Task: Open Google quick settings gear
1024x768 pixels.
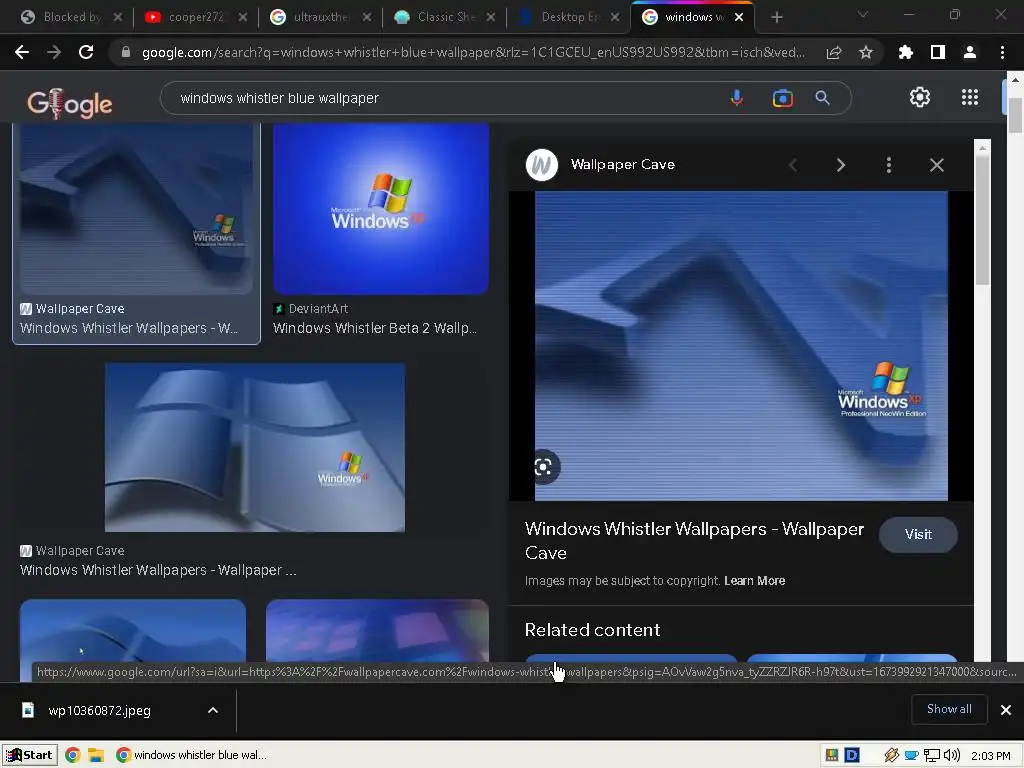Action: click(x=920, y=97)
